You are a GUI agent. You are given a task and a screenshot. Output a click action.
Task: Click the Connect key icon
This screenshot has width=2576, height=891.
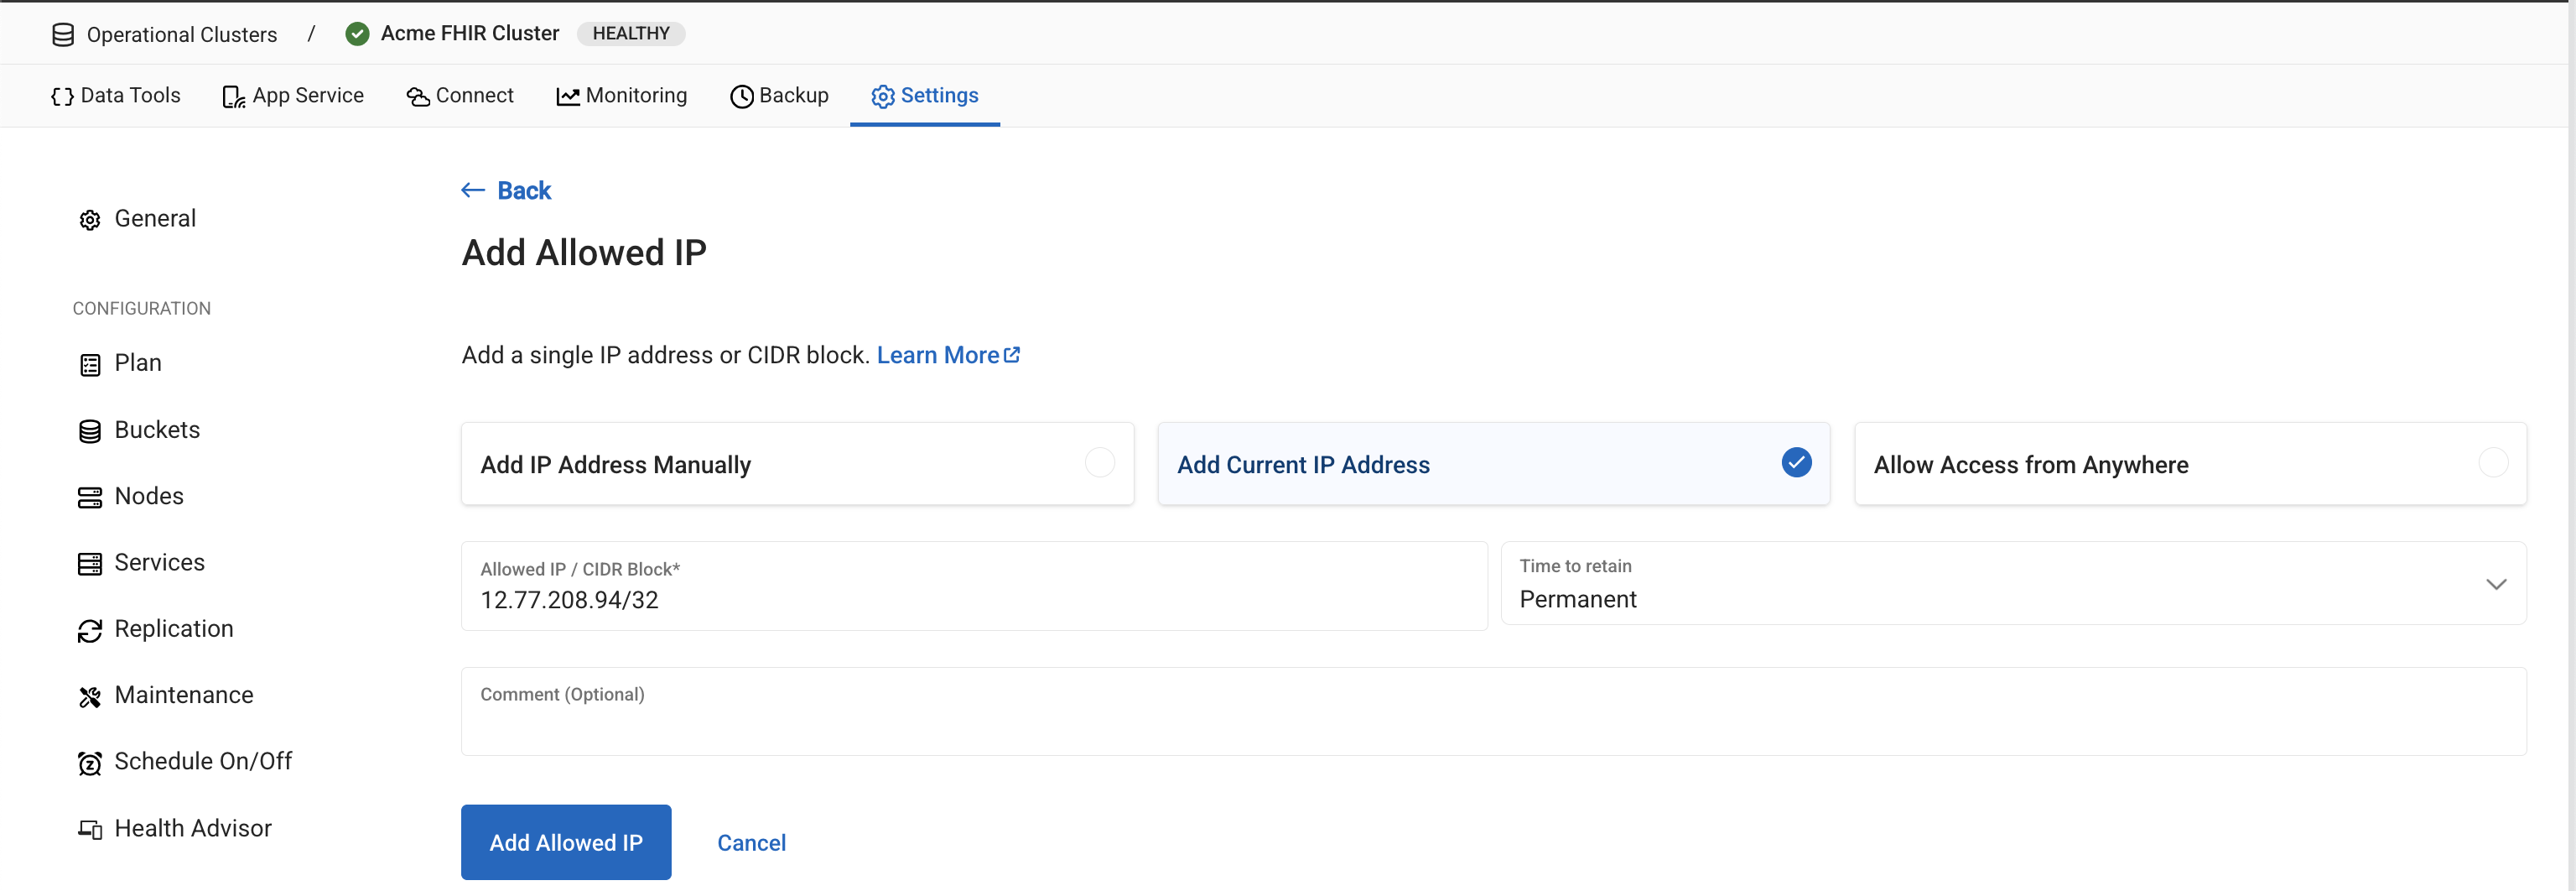point(417,96)
